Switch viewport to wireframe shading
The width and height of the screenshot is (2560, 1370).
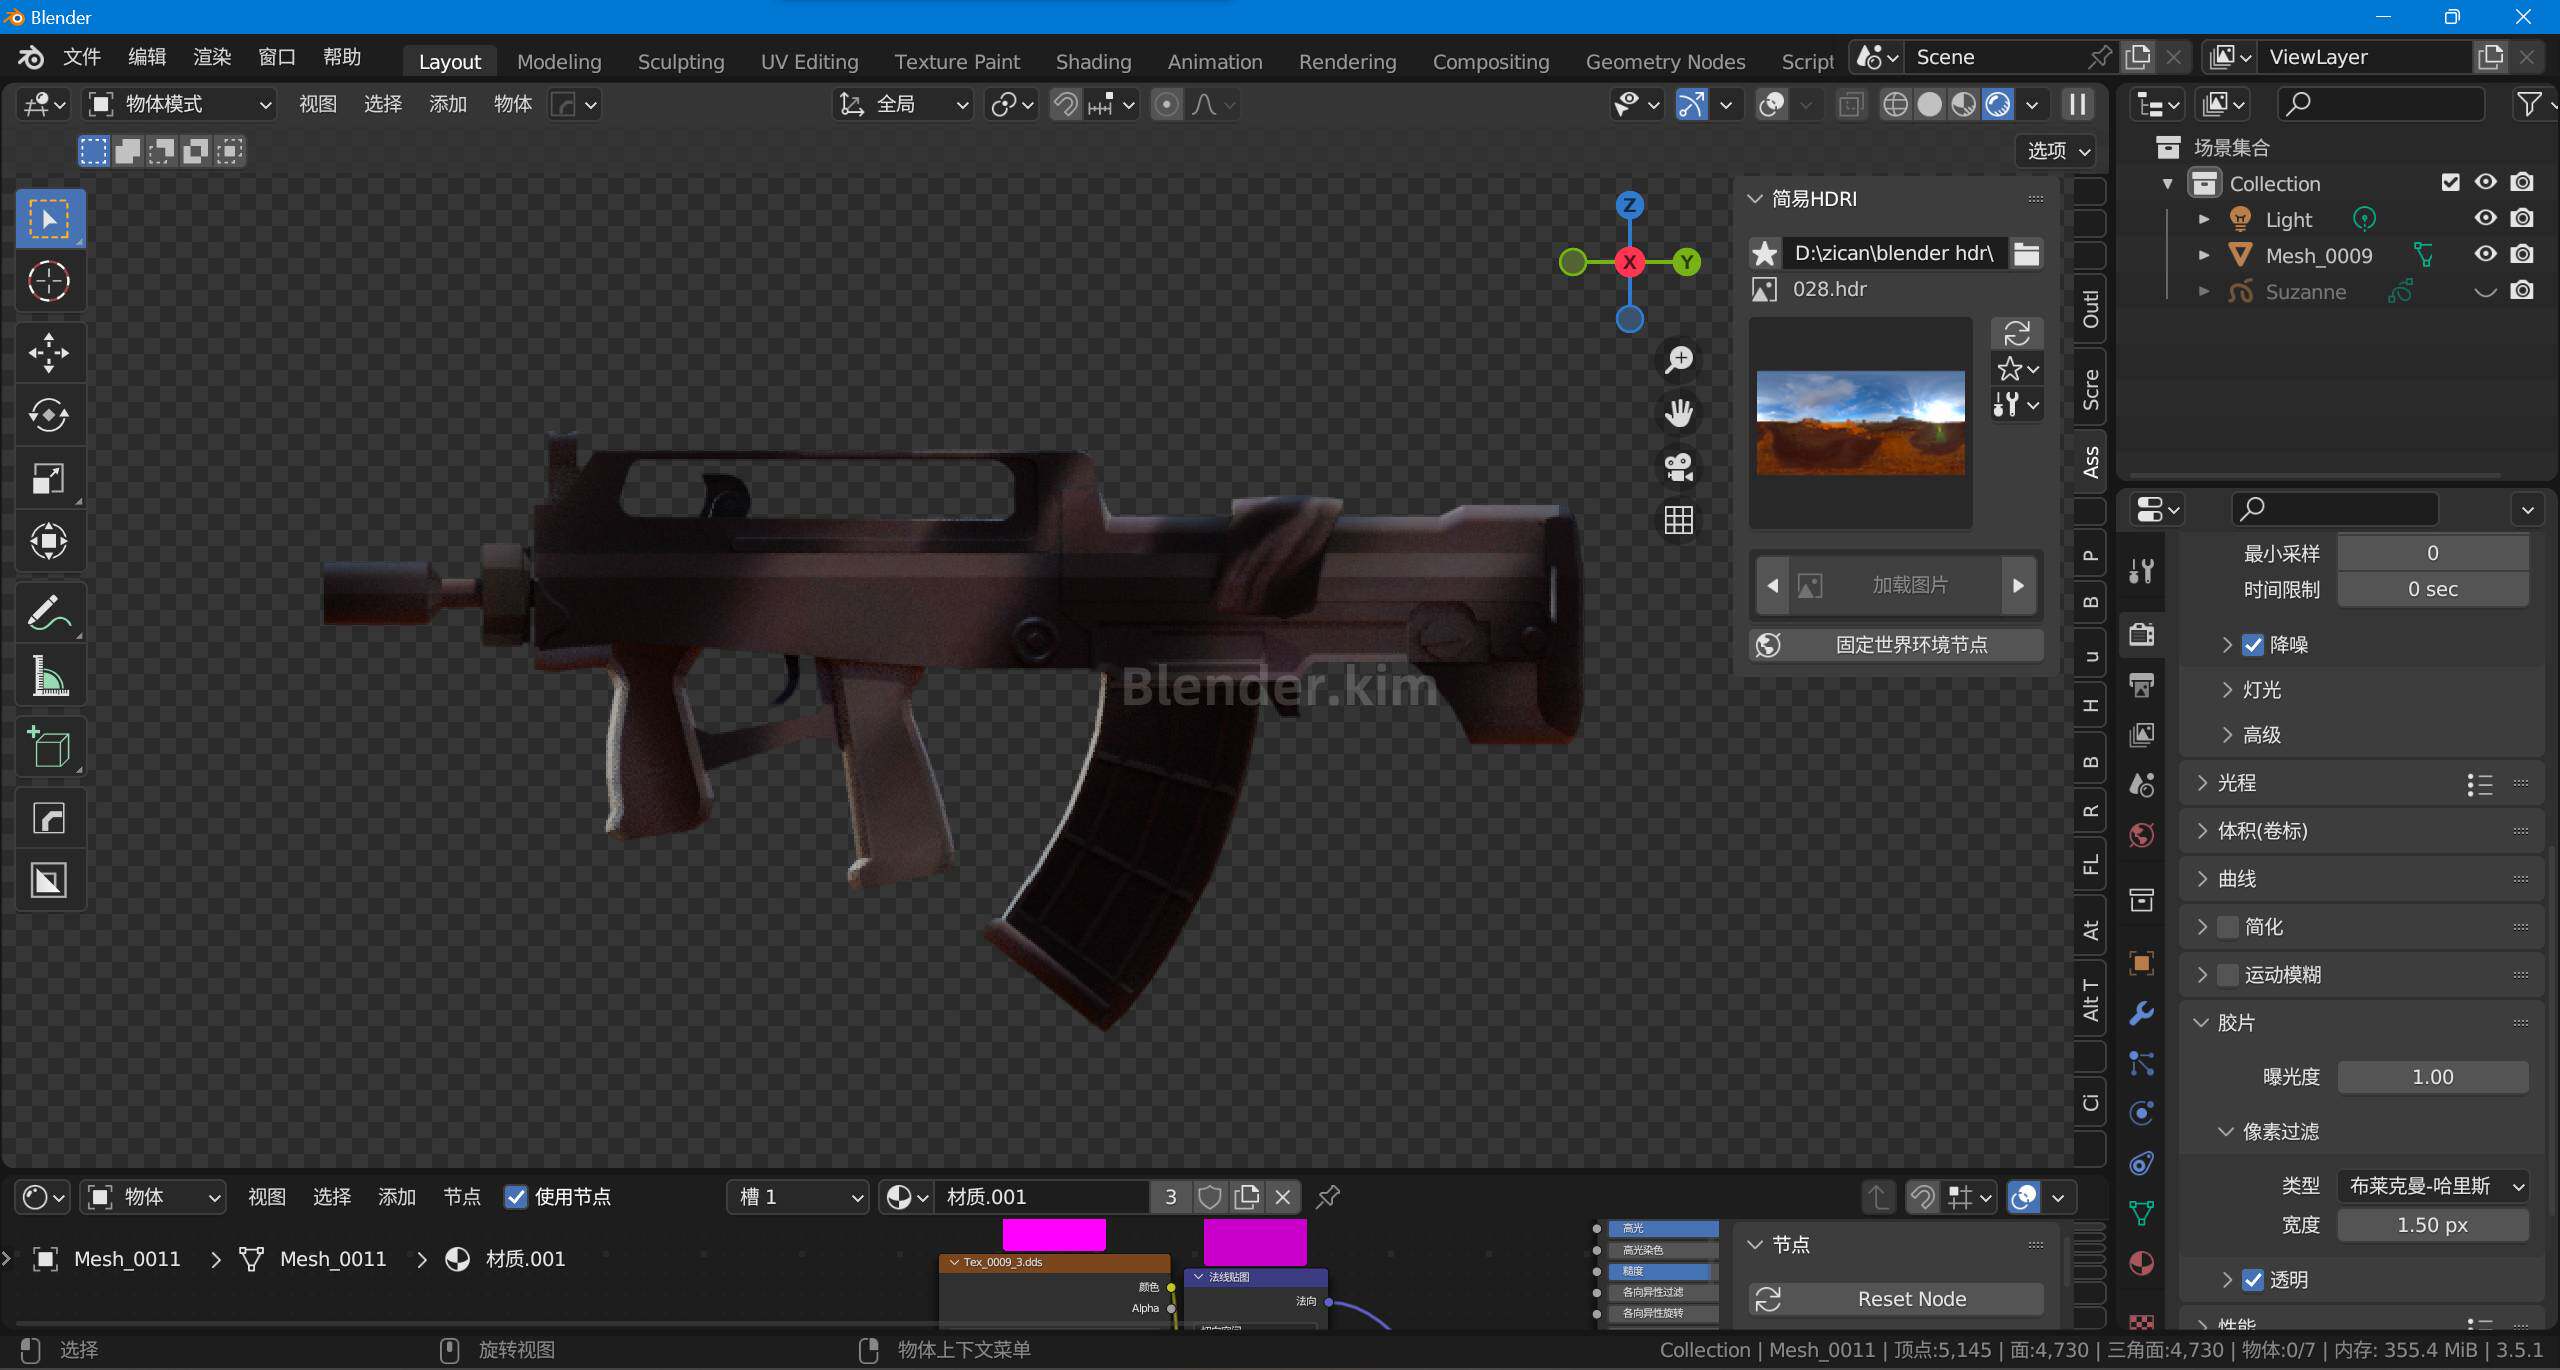[1894, 104]
